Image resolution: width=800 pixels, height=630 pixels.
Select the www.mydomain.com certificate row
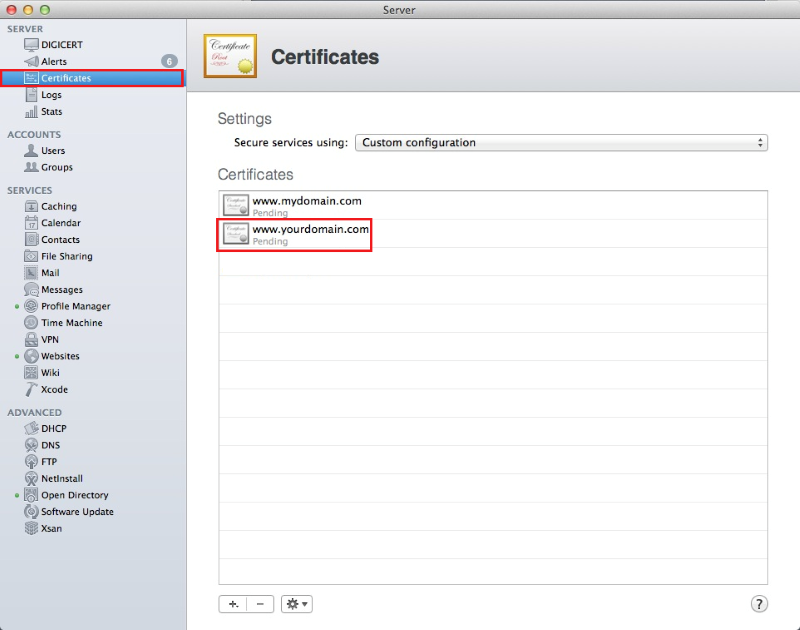click(493, 206)
